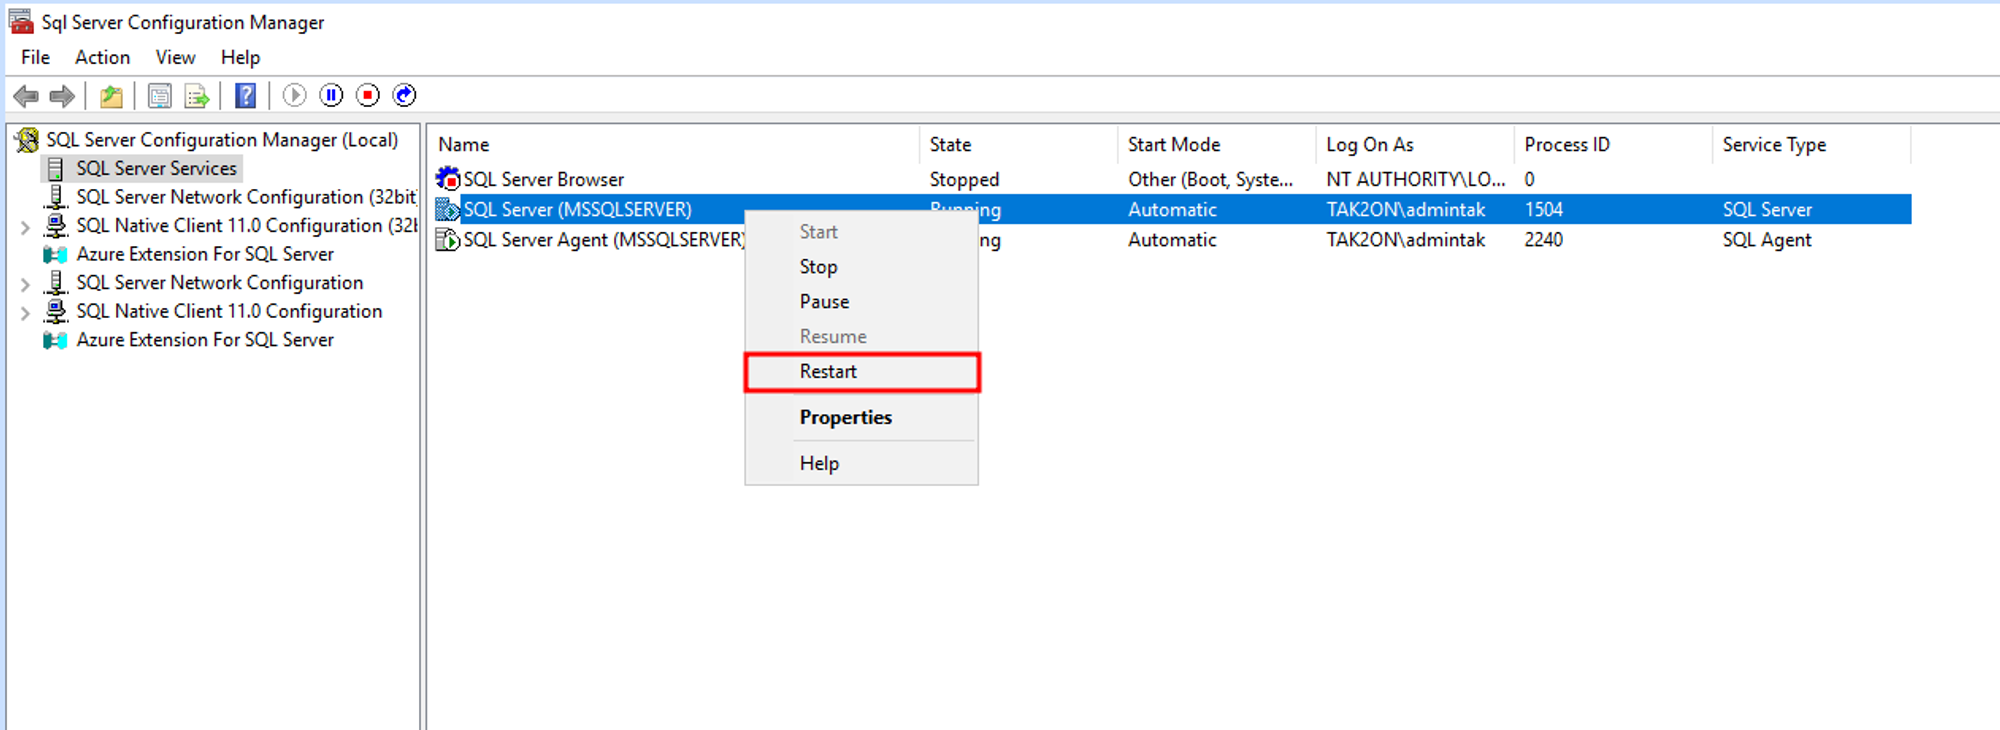Sort by the Process ID column header
2000x730 pixels.
[x=1613, y=145]
